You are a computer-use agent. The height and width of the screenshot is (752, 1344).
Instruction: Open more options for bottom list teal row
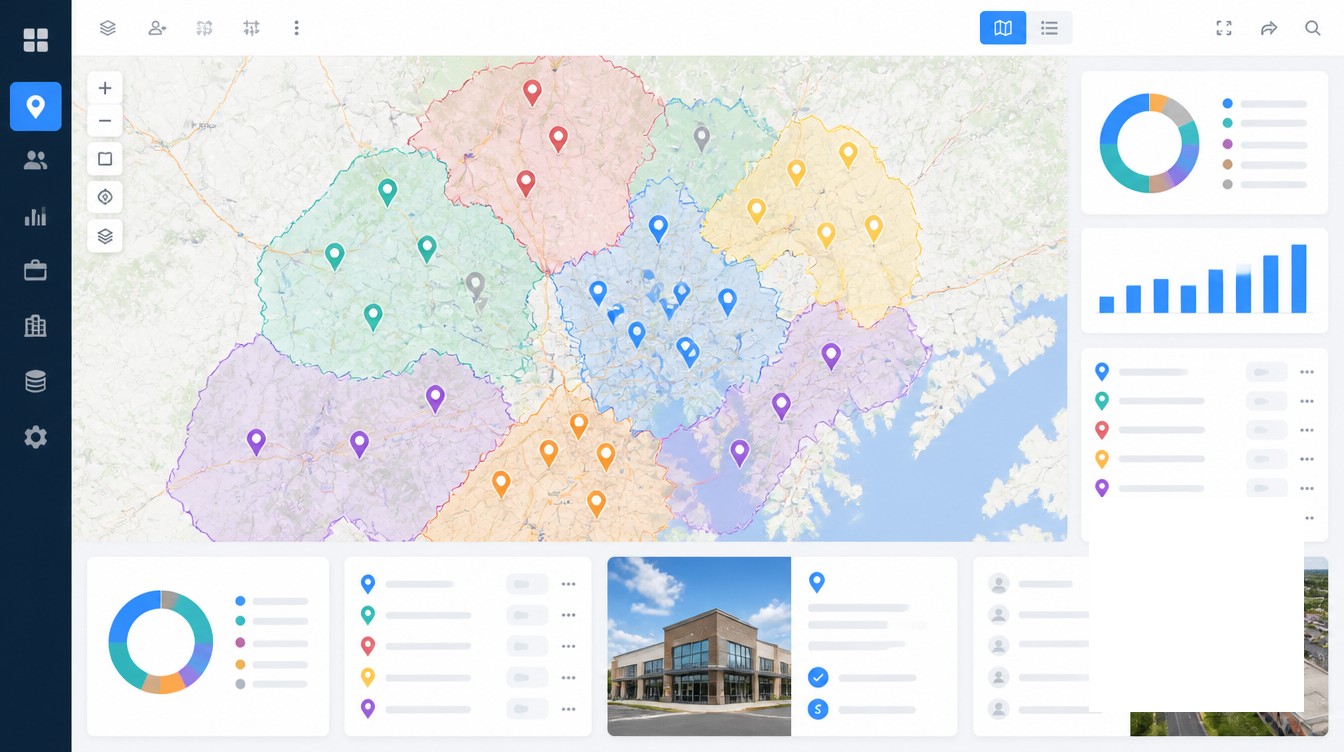[x=569, y=615]
